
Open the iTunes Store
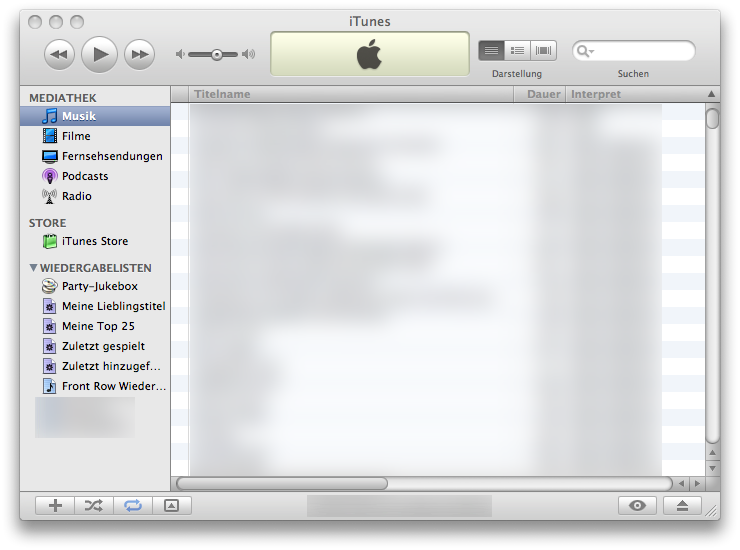pos(95,241)
